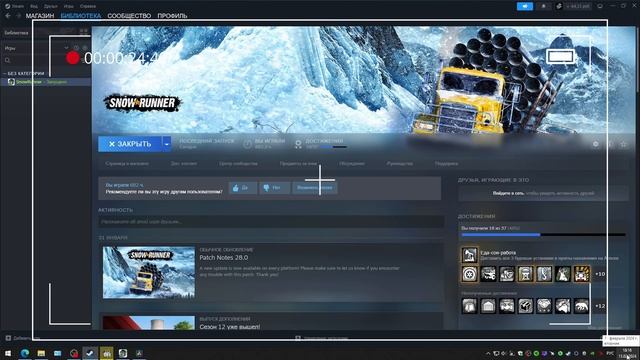Screen dimensions: 640x360
Task: Open the dropdown arrow beside ЗАКРЫТЬ
Action: [x=167, y=144]
